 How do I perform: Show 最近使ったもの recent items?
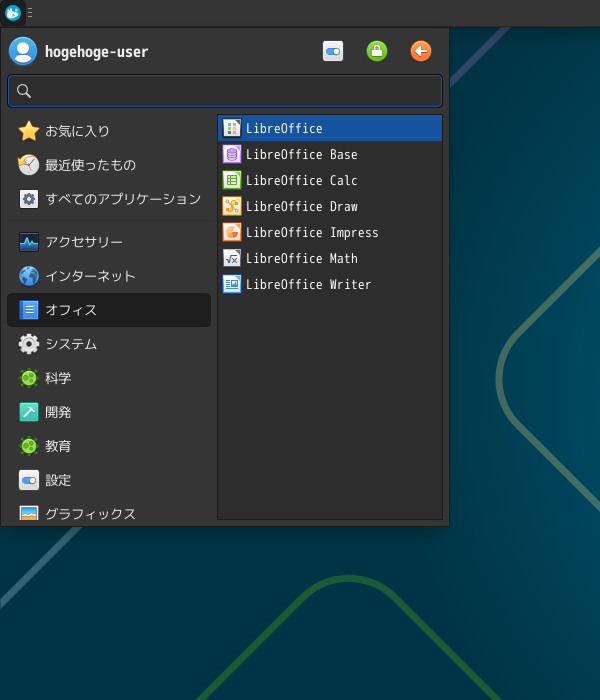tap(90, 165)
